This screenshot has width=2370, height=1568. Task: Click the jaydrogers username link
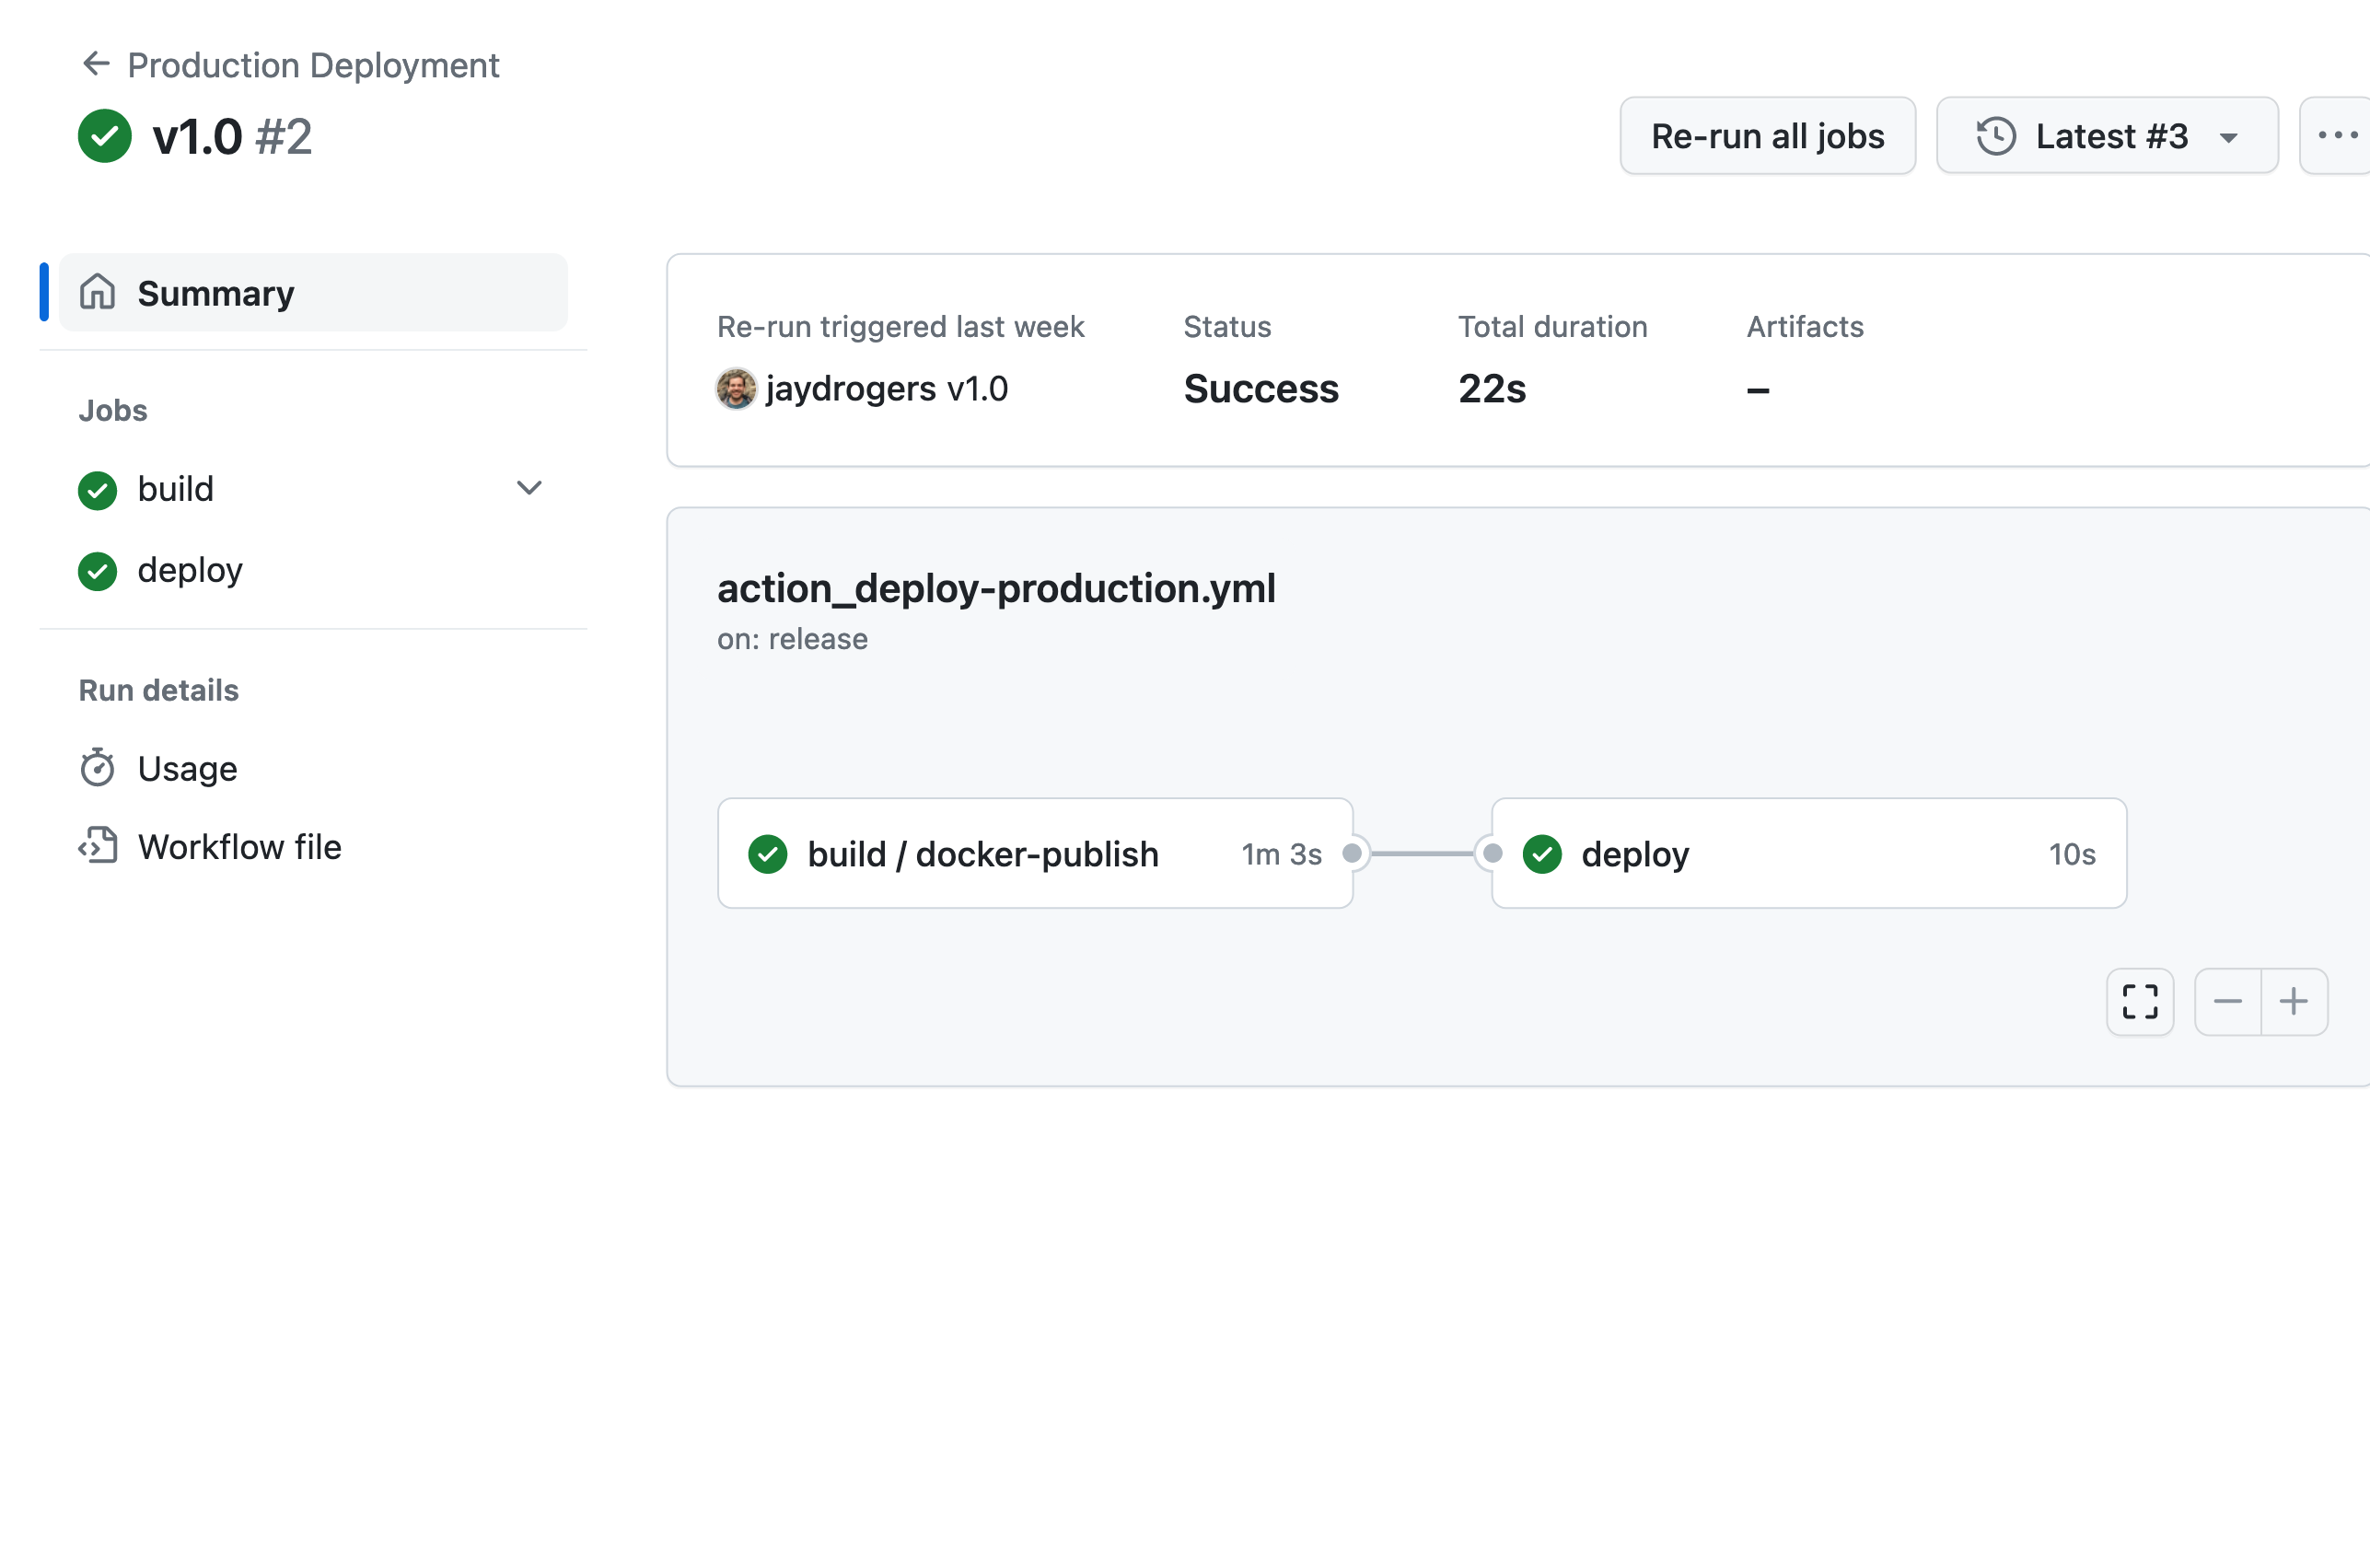tap(850, 389)
